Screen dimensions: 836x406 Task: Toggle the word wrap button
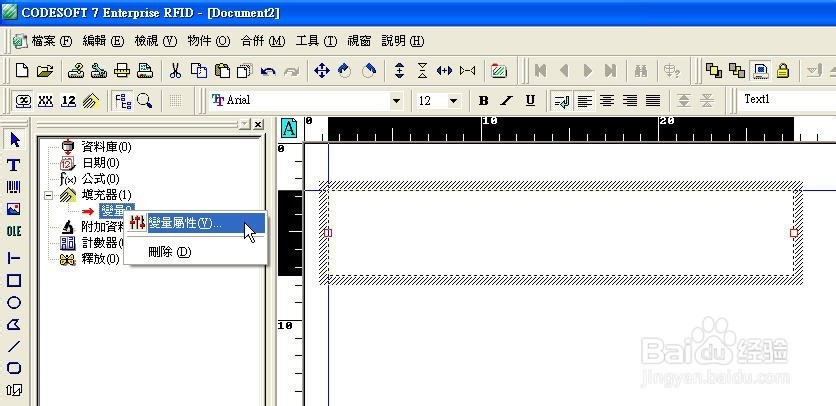[x=561, y=100]
